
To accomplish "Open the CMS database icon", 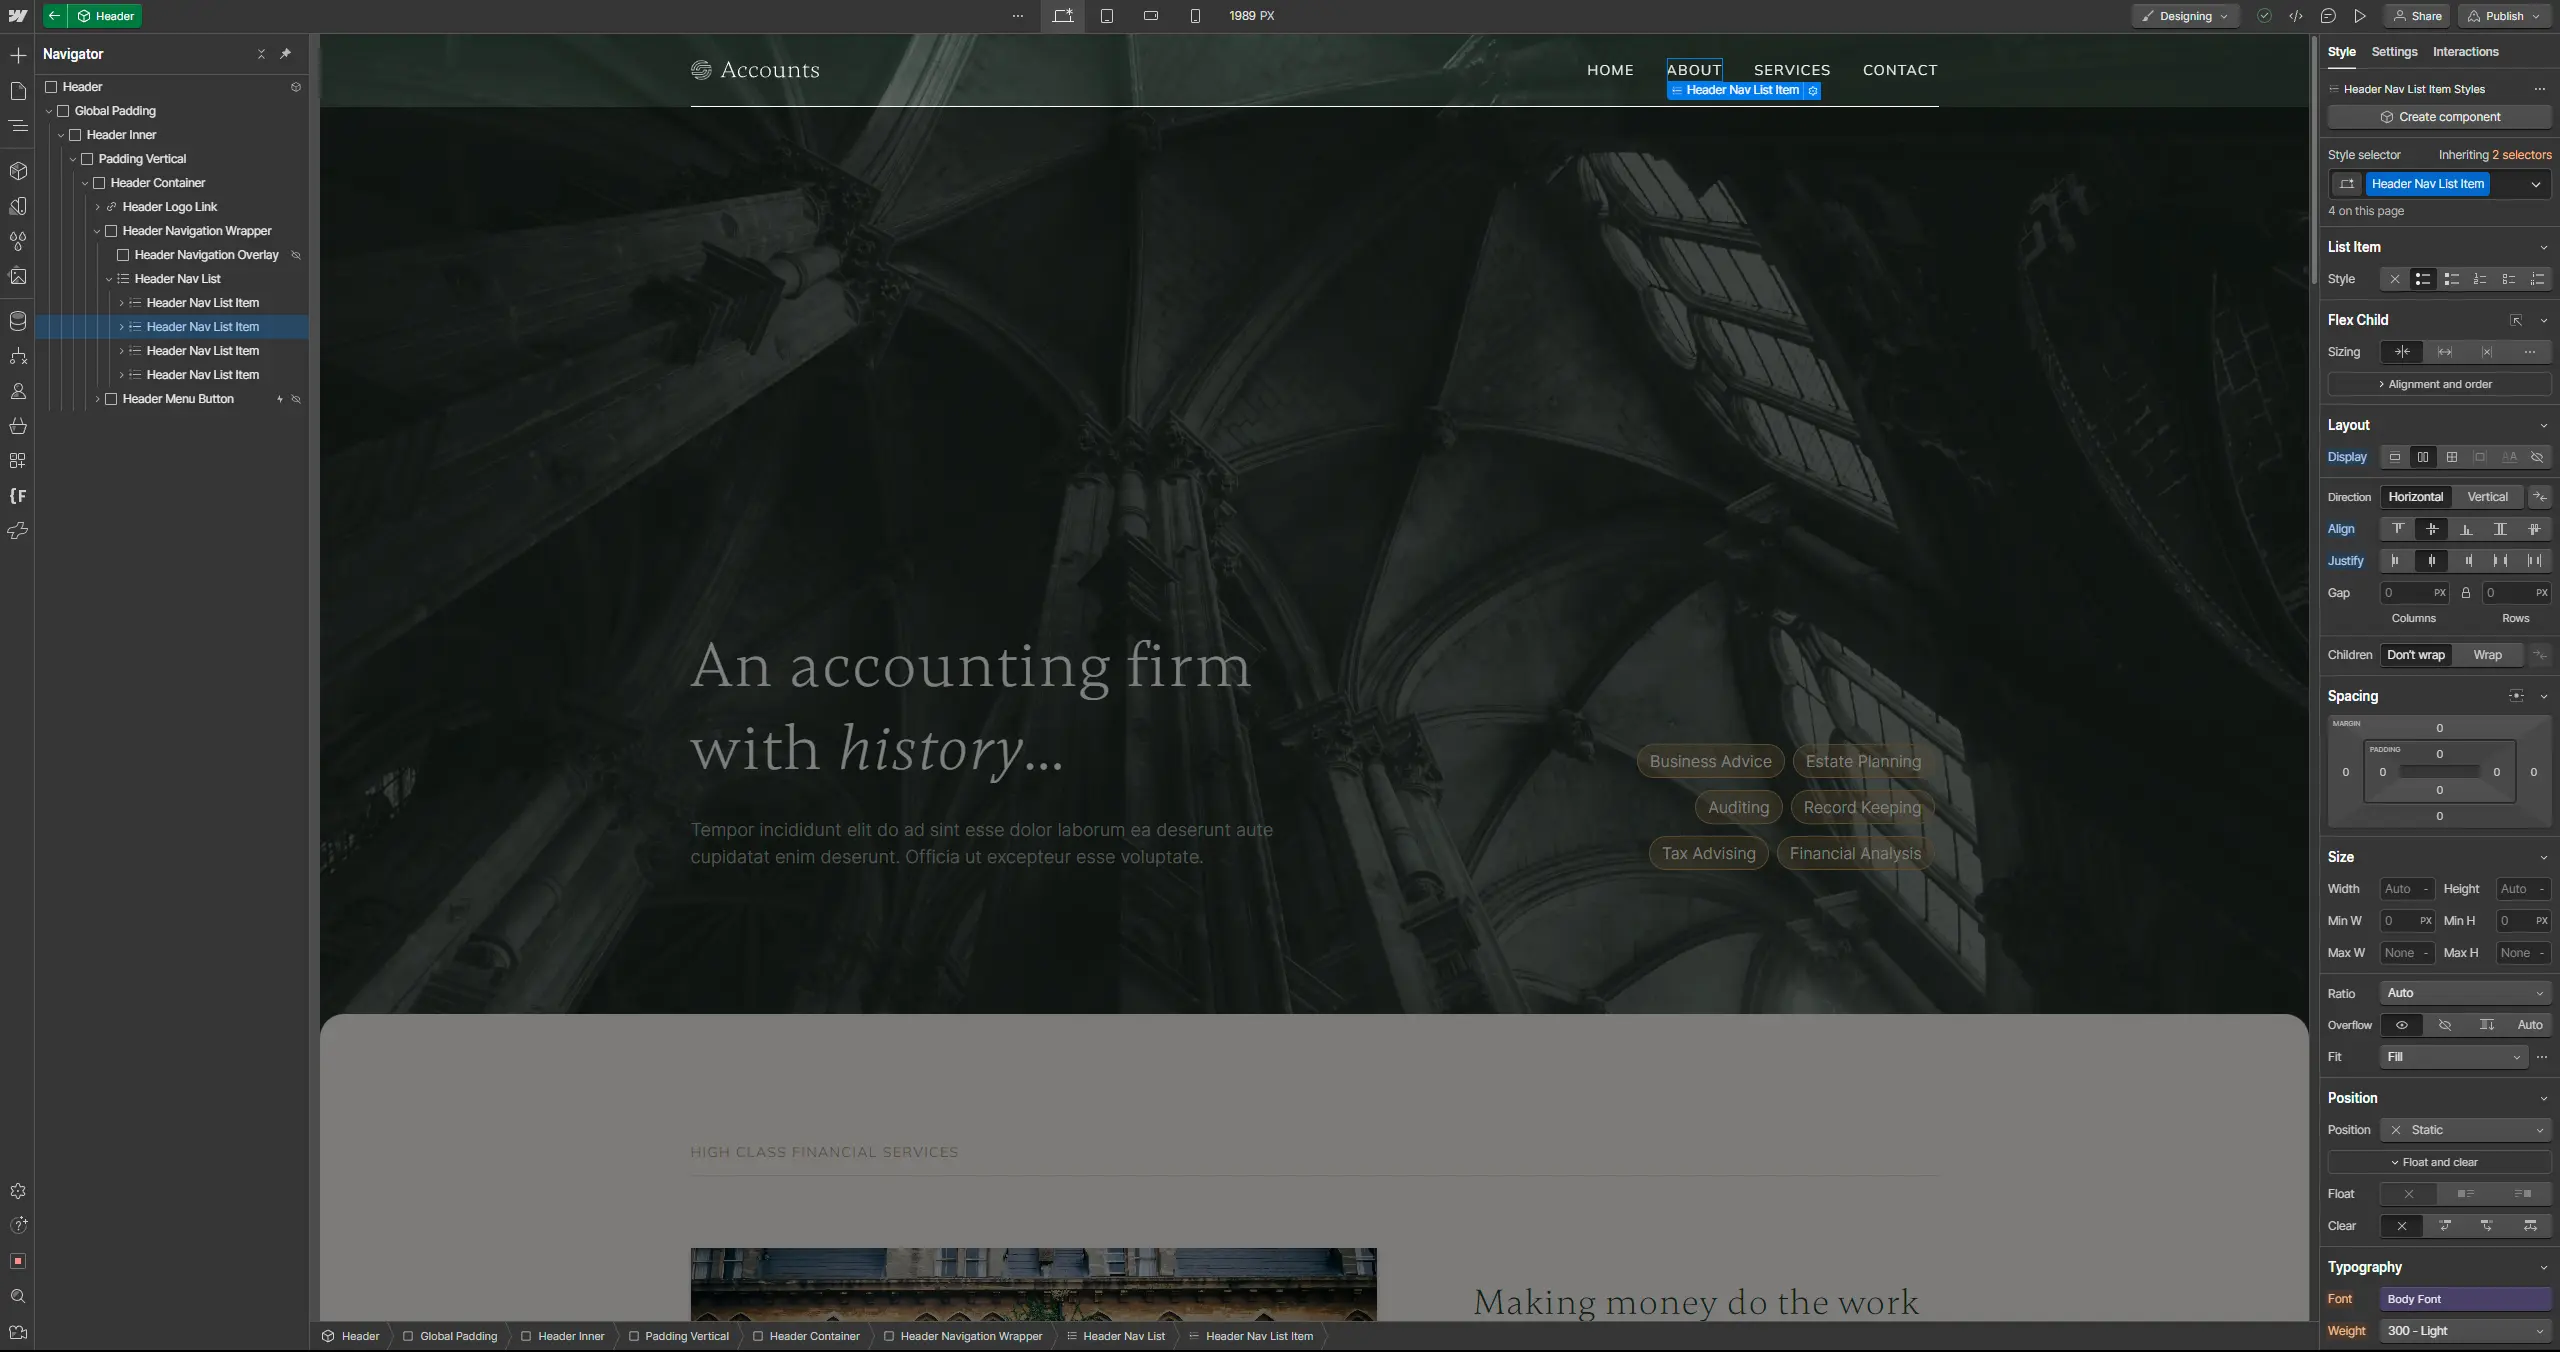I will [18, 321].
